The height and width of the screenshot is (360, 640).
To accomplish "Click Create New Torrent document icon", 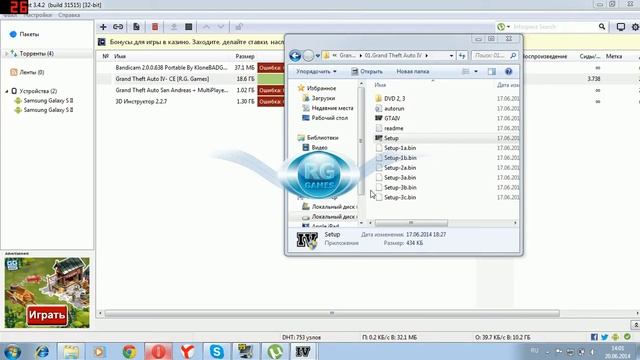I will click(136, 27).
